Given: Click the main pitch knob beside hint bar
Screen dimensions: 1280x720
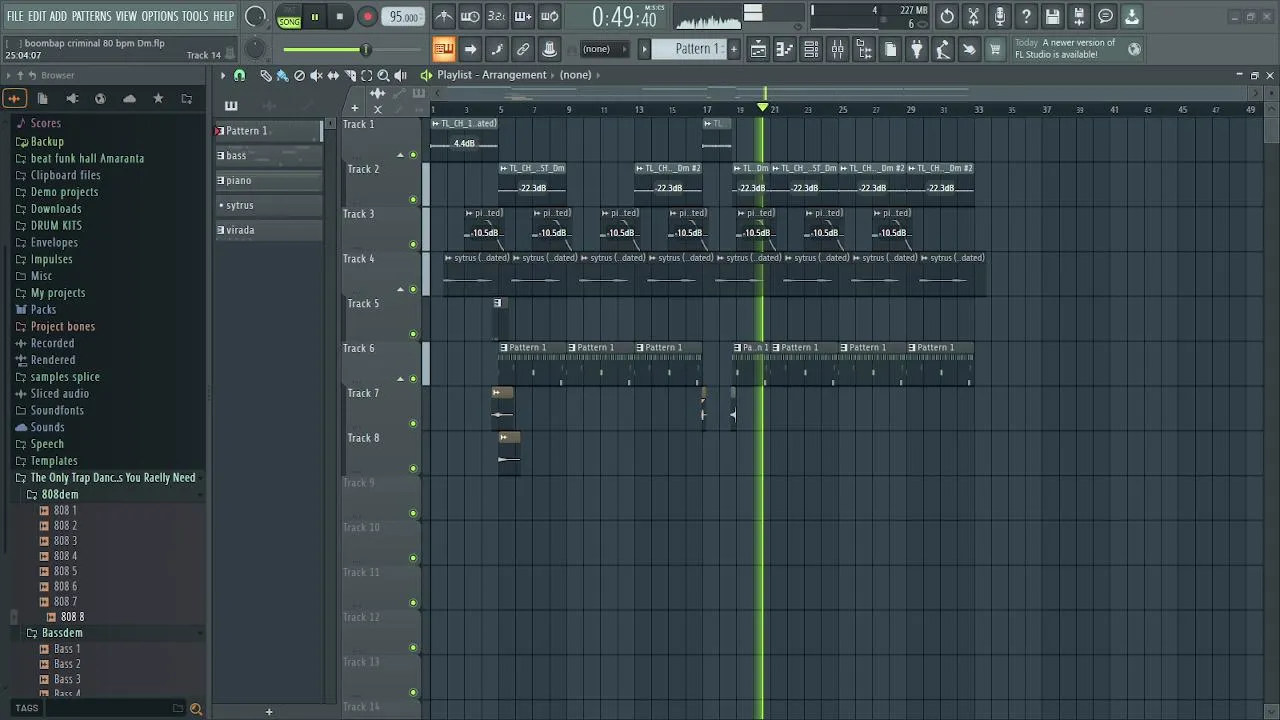Looking at the screenshot, I should tap(256, 49).
